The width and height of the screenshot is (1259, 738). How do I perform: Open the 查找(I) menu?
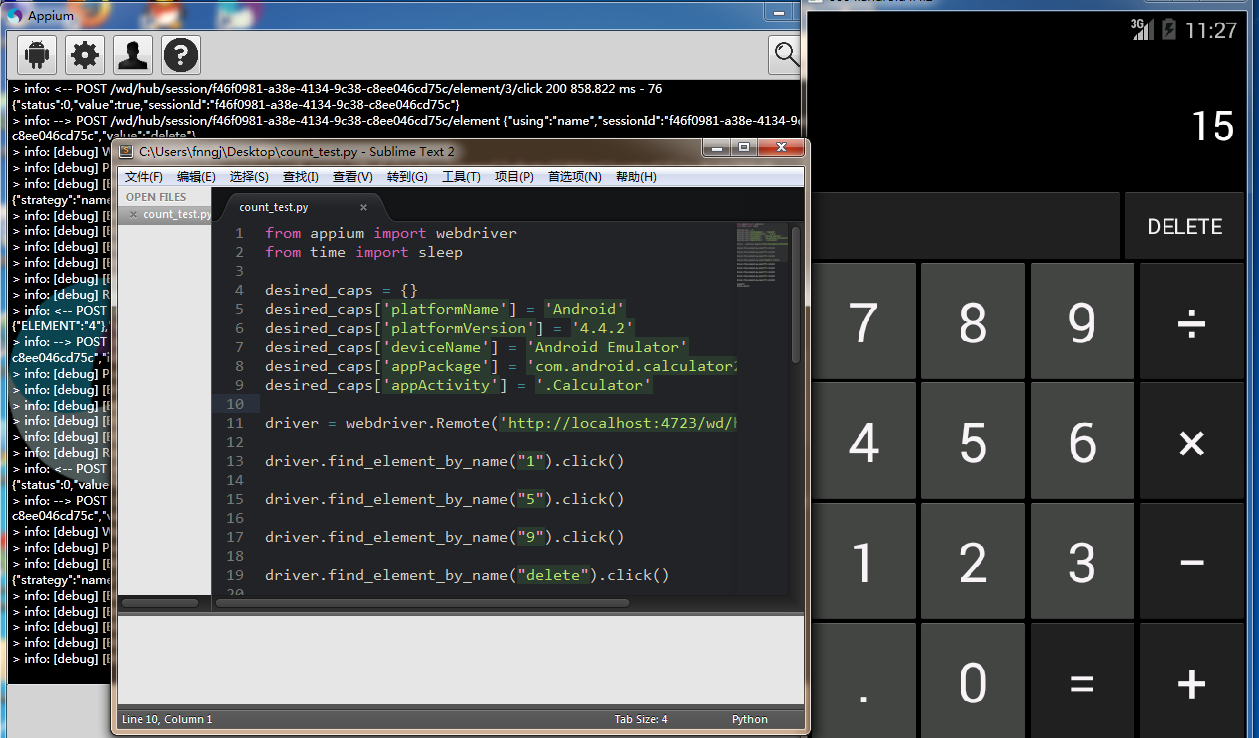pos(301,177)
